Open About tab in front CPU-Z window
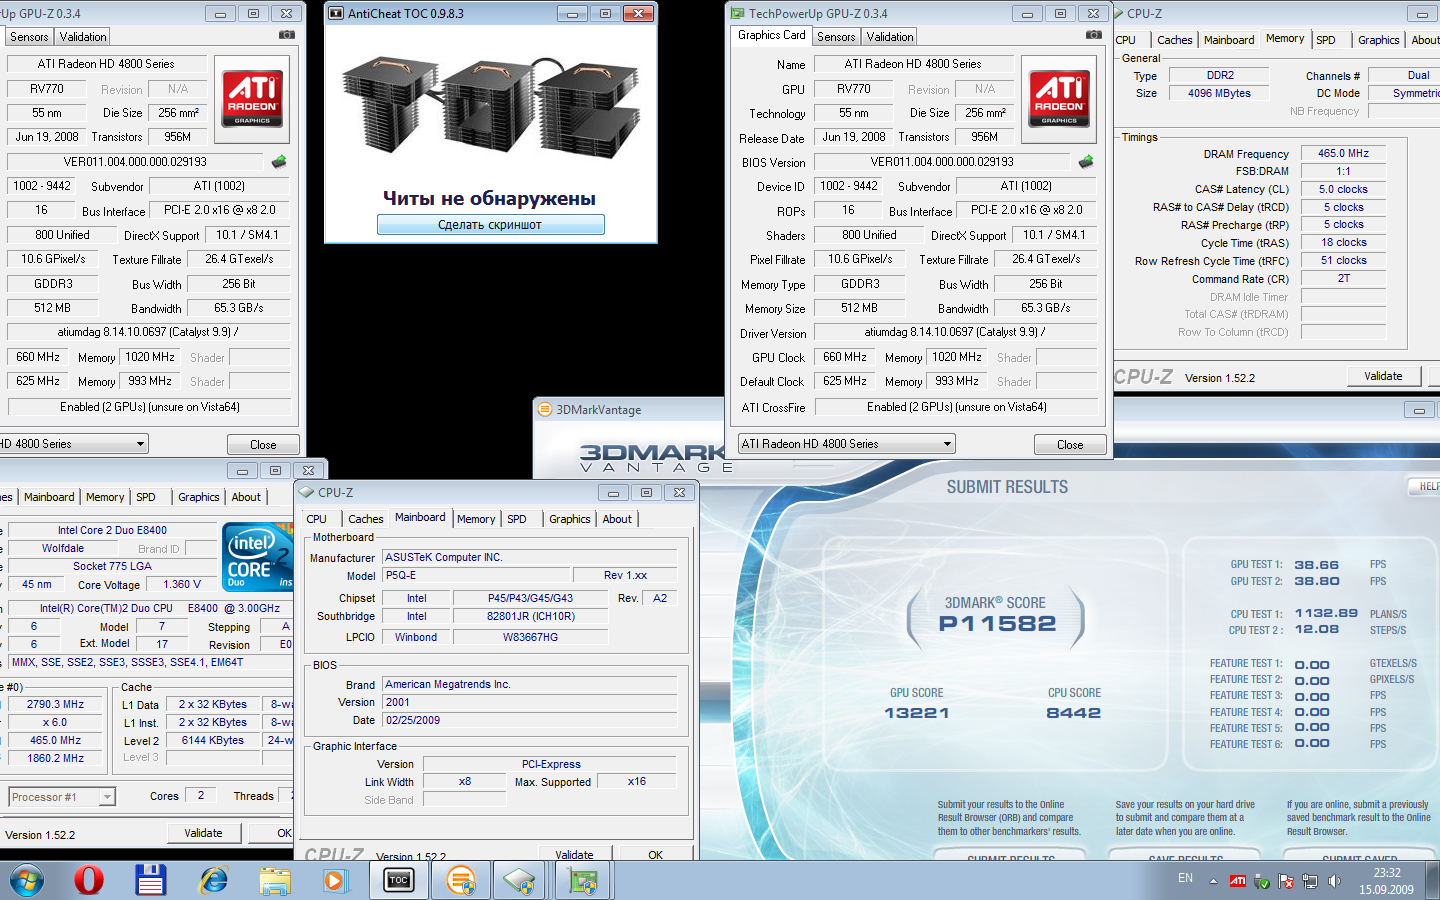The width and height of the screenshot is (1440, 900). pos(617,519)
